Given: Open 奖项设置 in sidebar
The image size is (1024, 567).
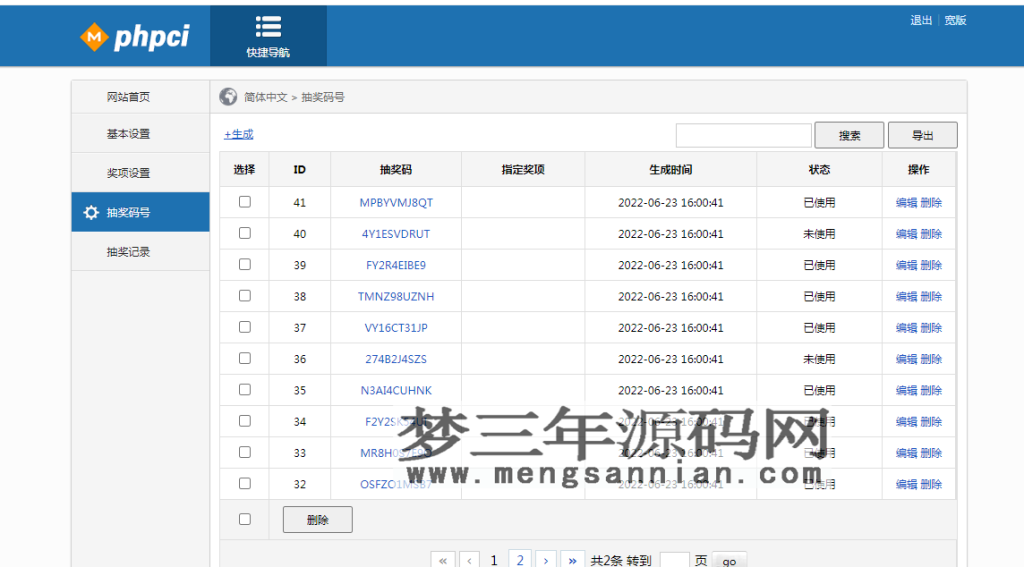Looking at the screenshot, I should [x=140, y=173].
